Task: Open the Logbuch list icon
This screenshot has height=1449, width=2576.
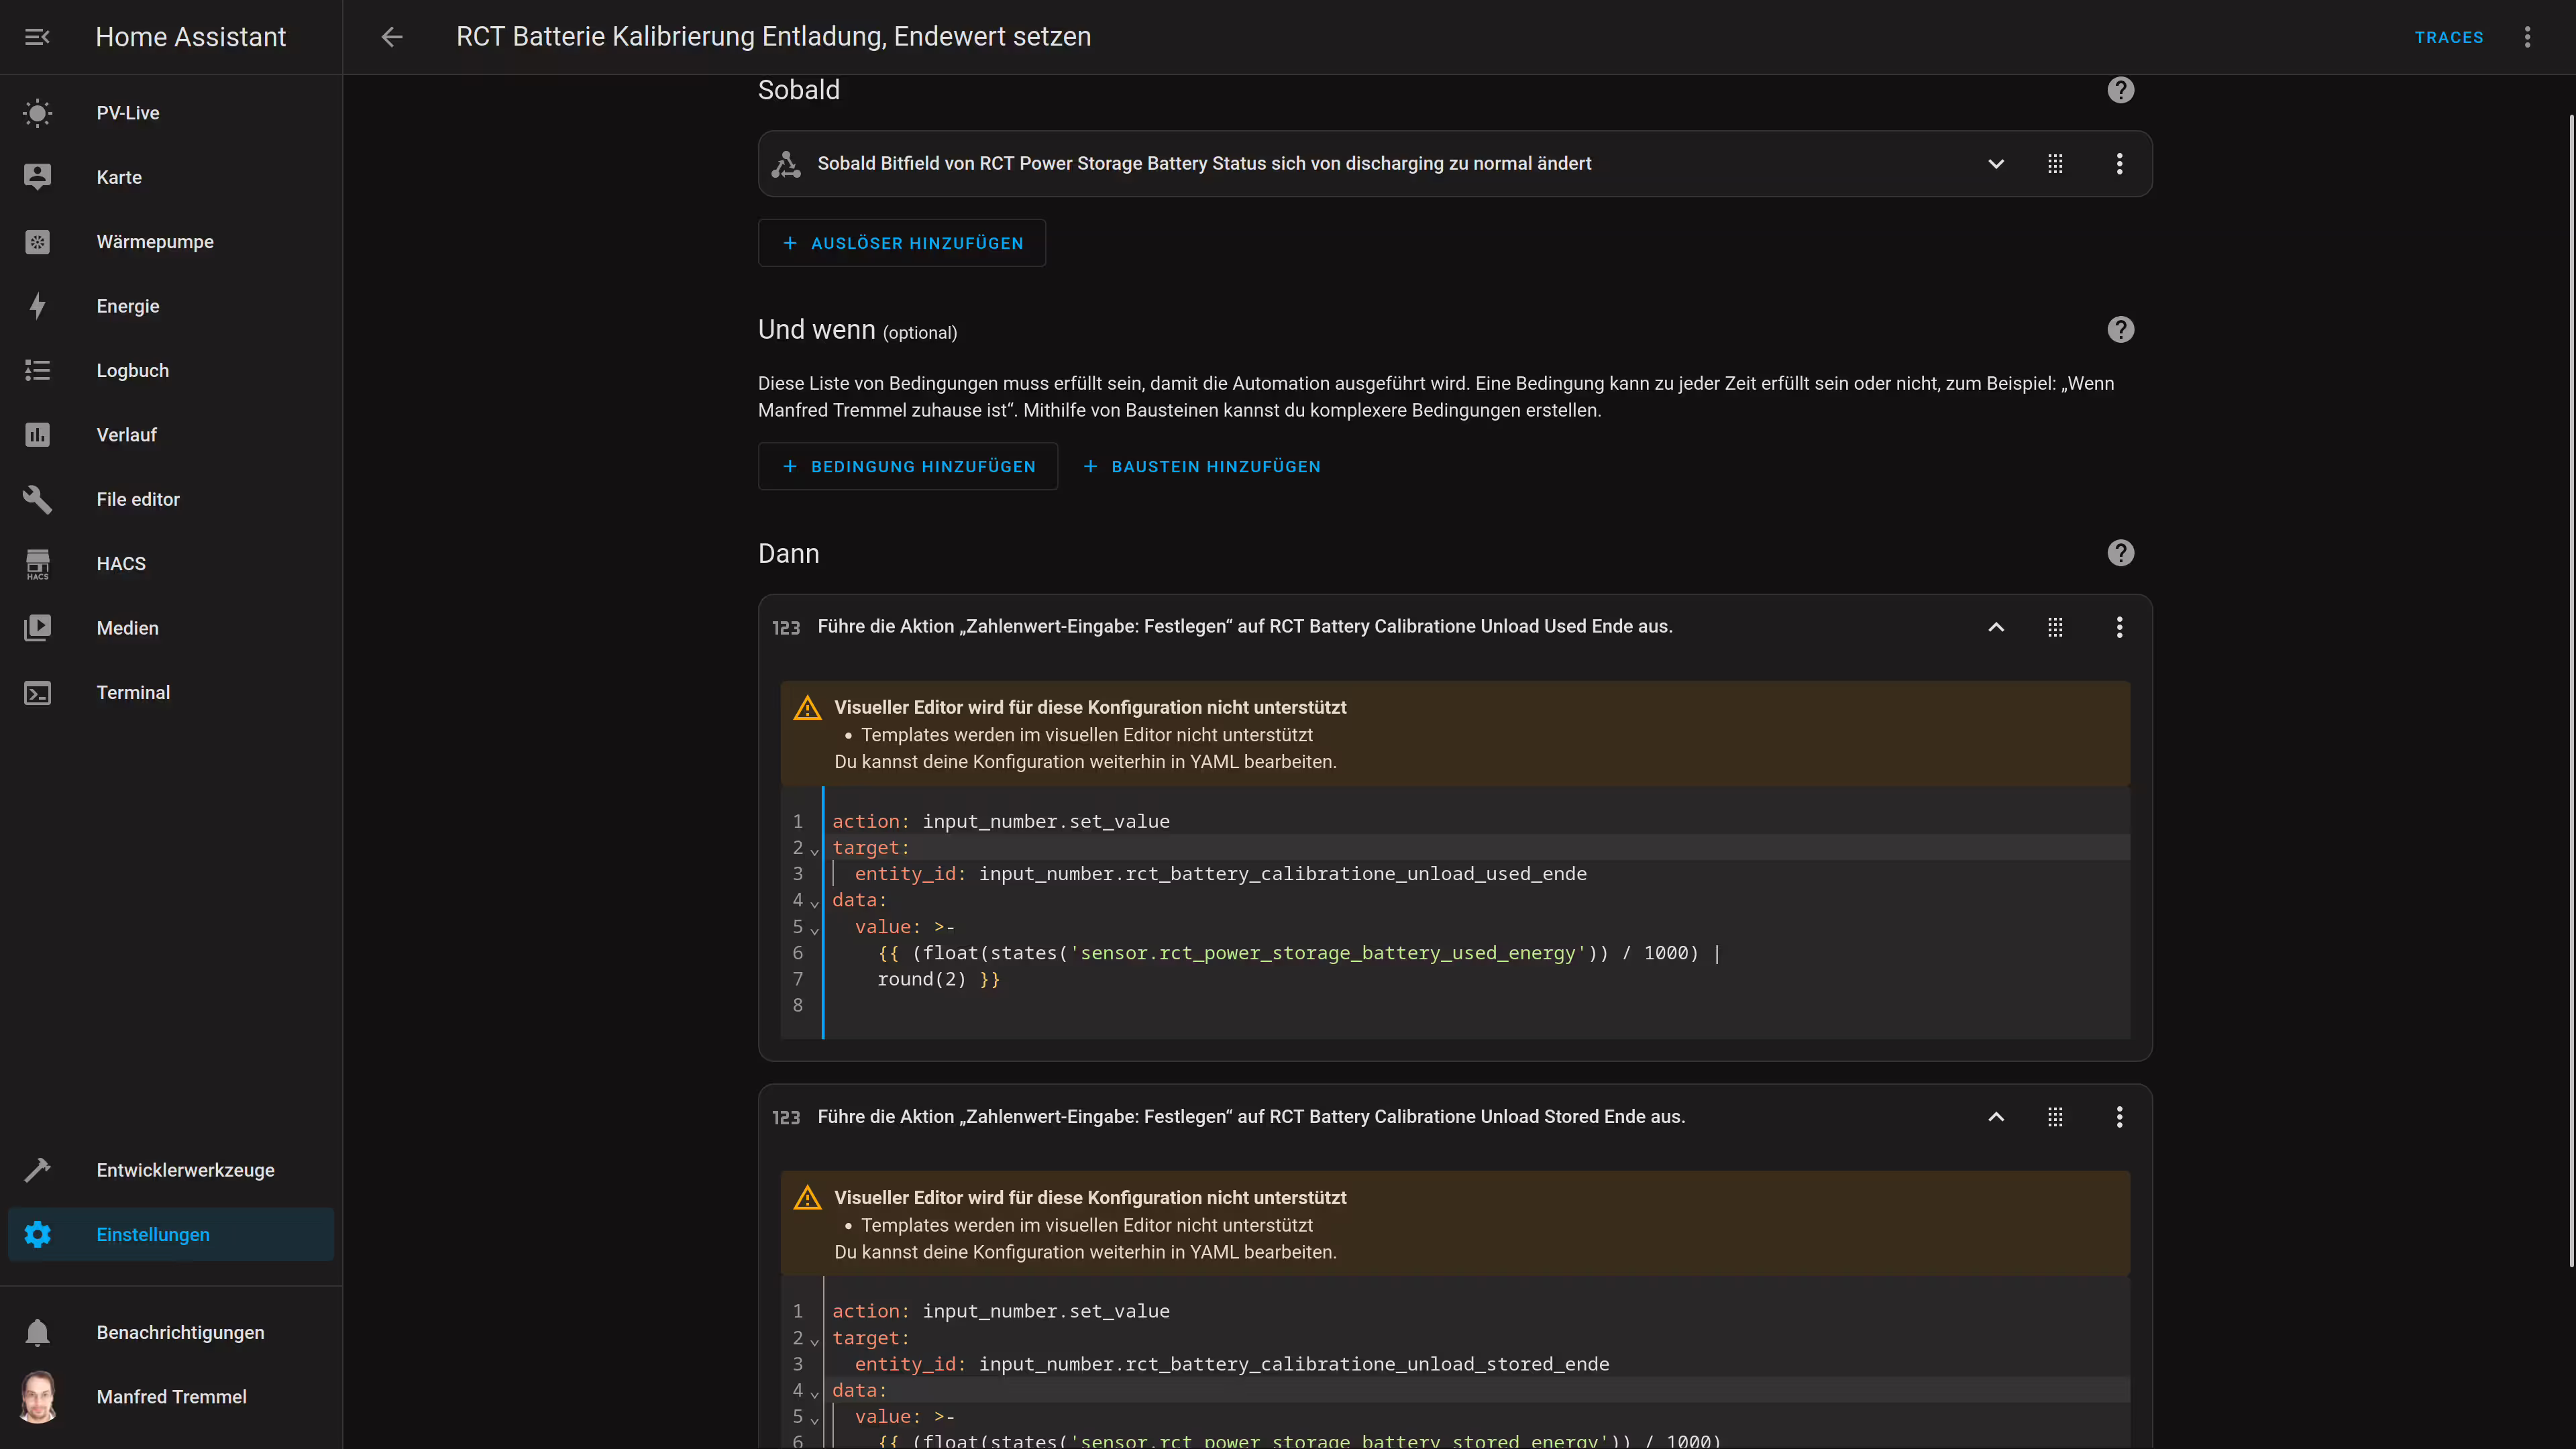Action: [38, 371]
